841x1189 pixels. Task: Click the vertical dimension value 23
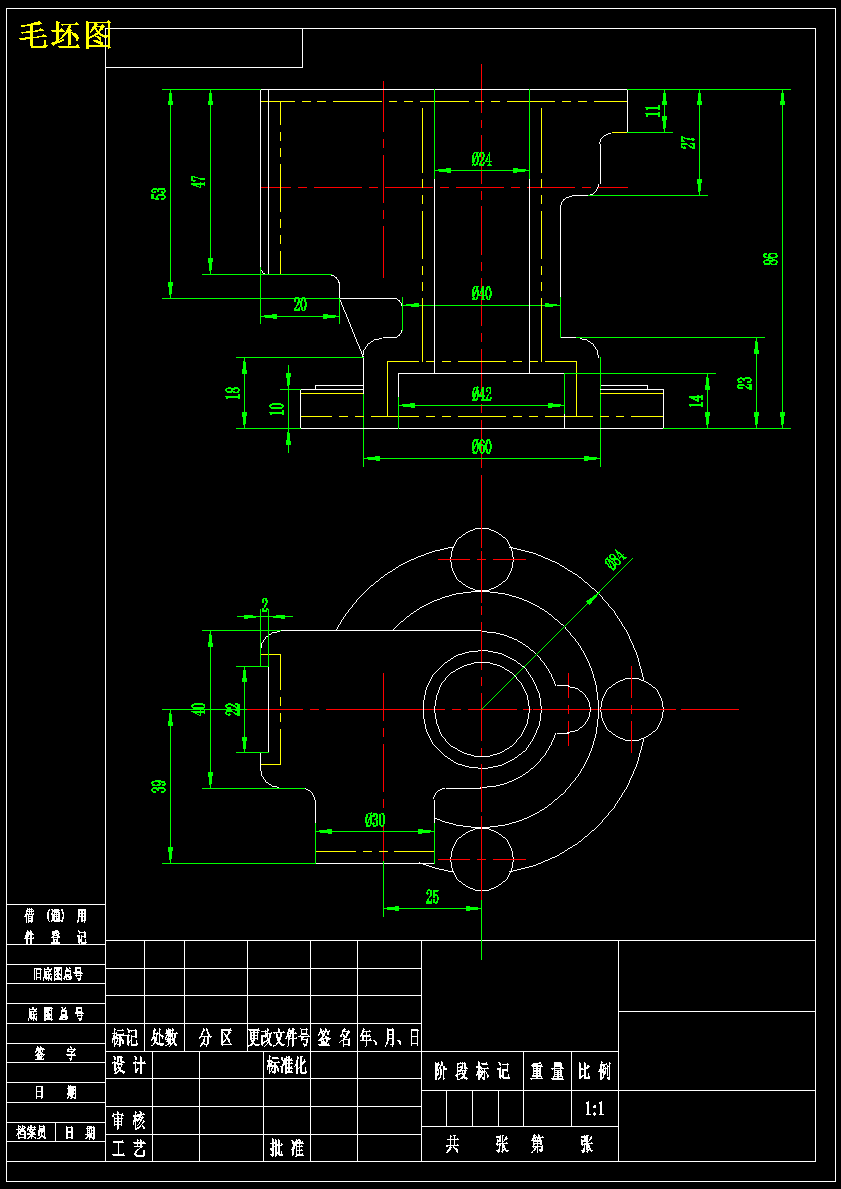click(745, 383)
